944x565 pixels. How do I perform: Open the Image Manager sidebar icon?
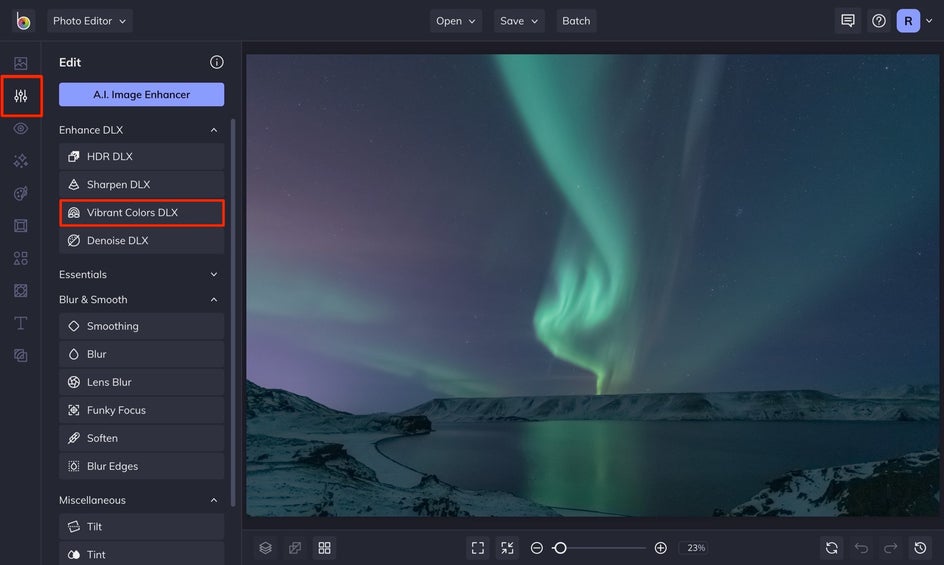click(x=20, y=63)
